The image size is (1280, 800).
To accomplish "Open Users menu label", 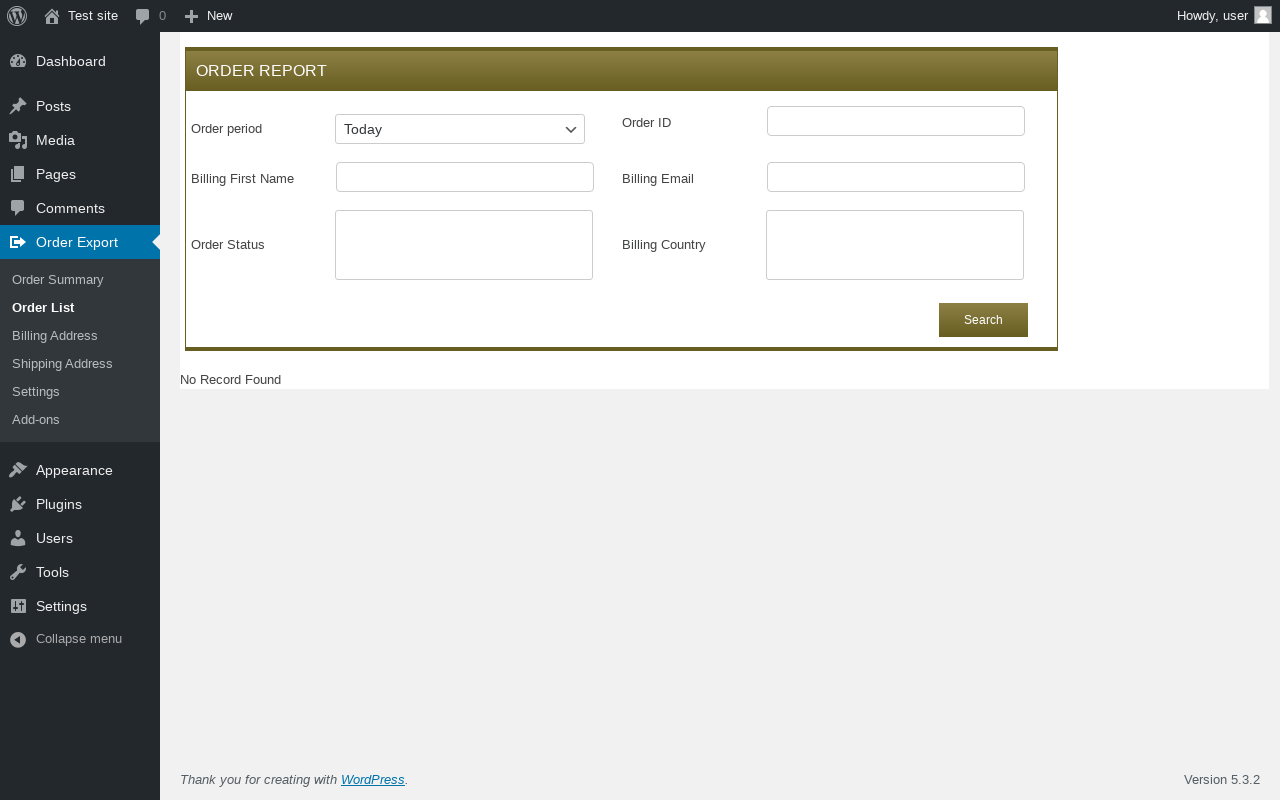I will click(54, 538).
